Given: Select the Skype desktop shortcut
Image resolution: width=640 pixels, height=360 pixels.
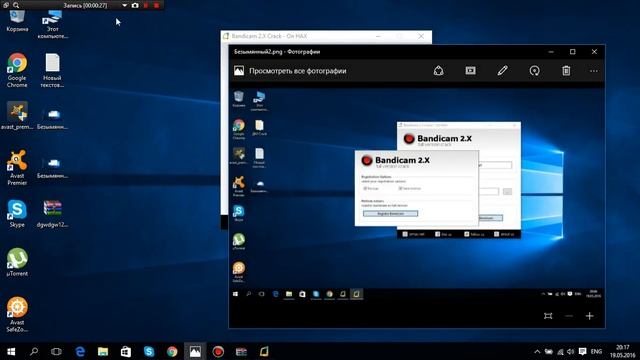Looking at the screenshot, I should [x=17, y=213].
